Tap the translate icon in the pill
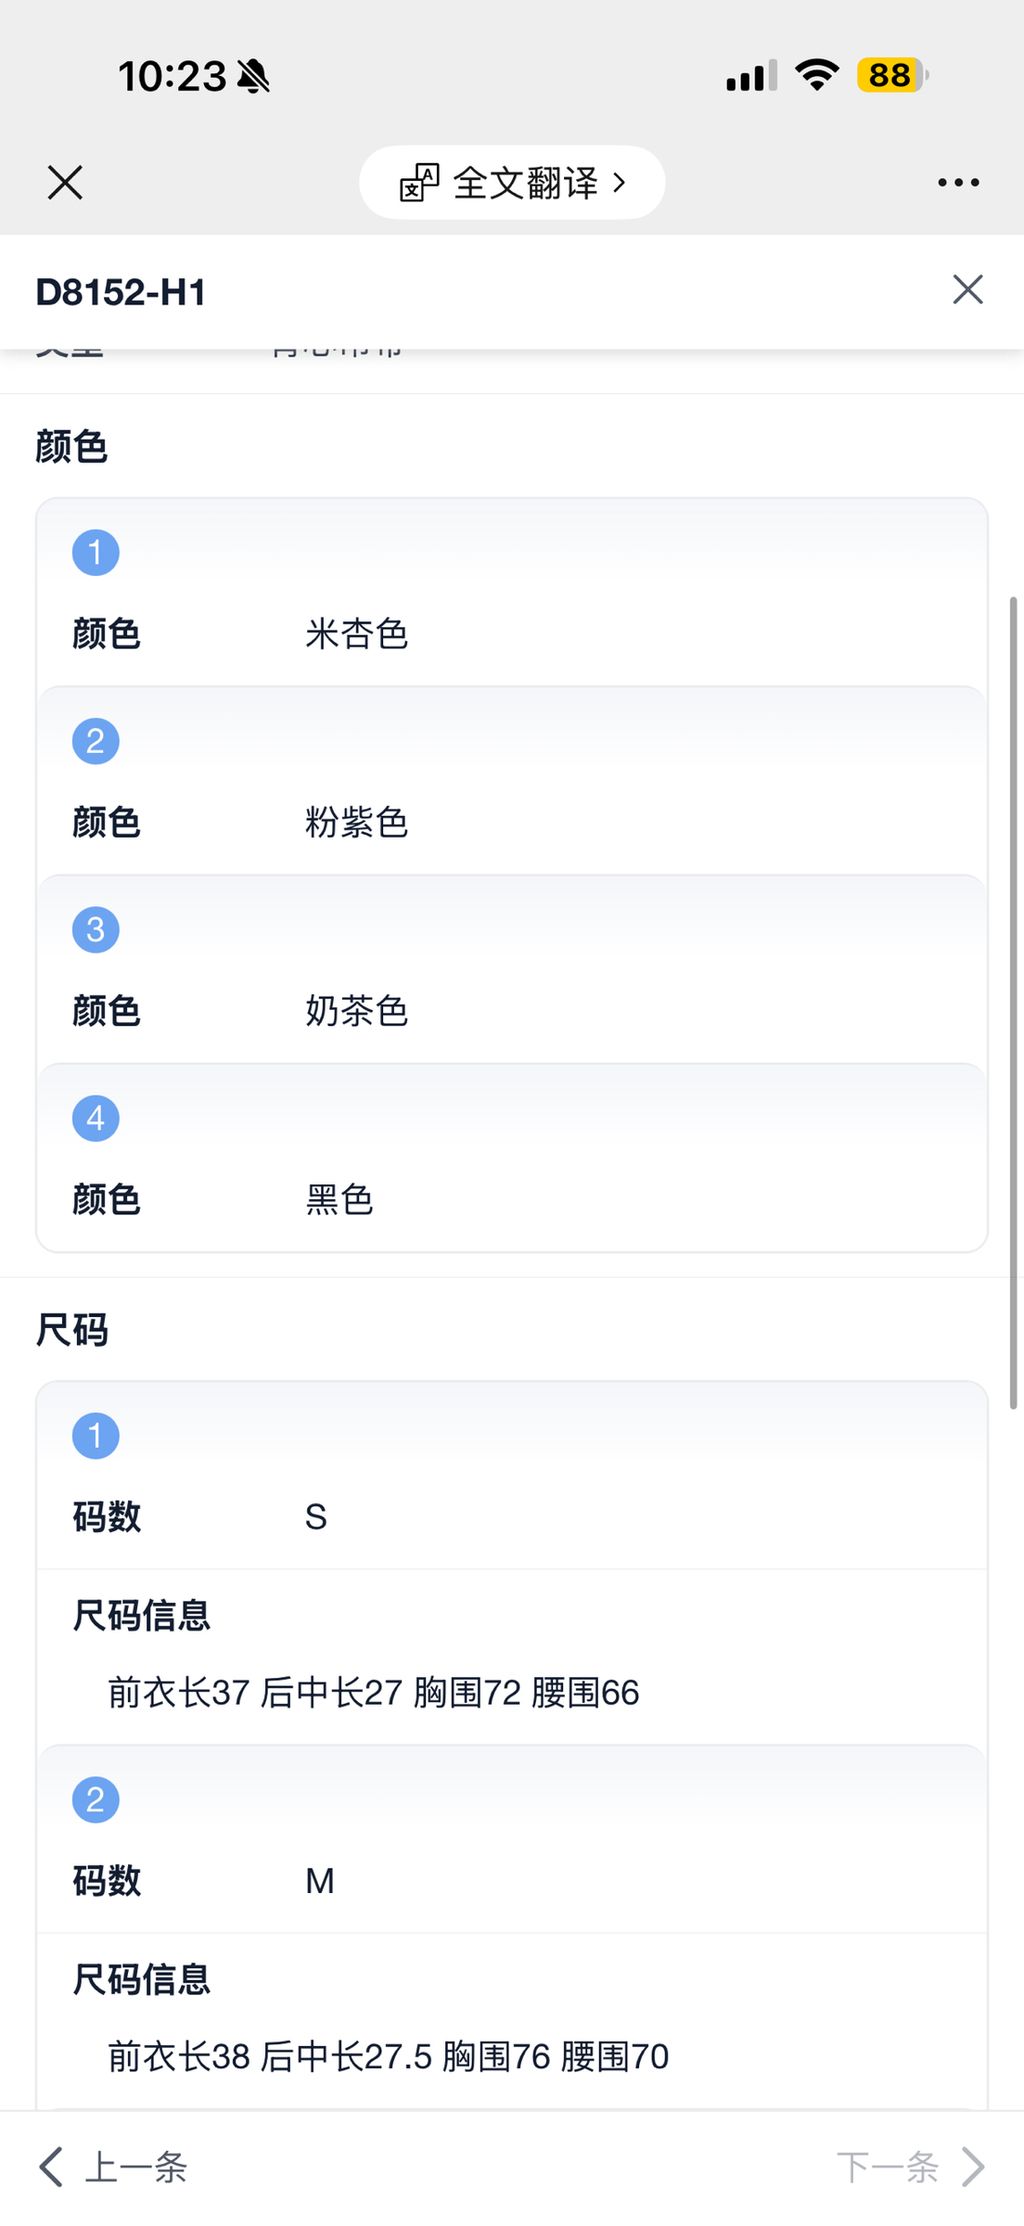 click(x=419, y=183)
